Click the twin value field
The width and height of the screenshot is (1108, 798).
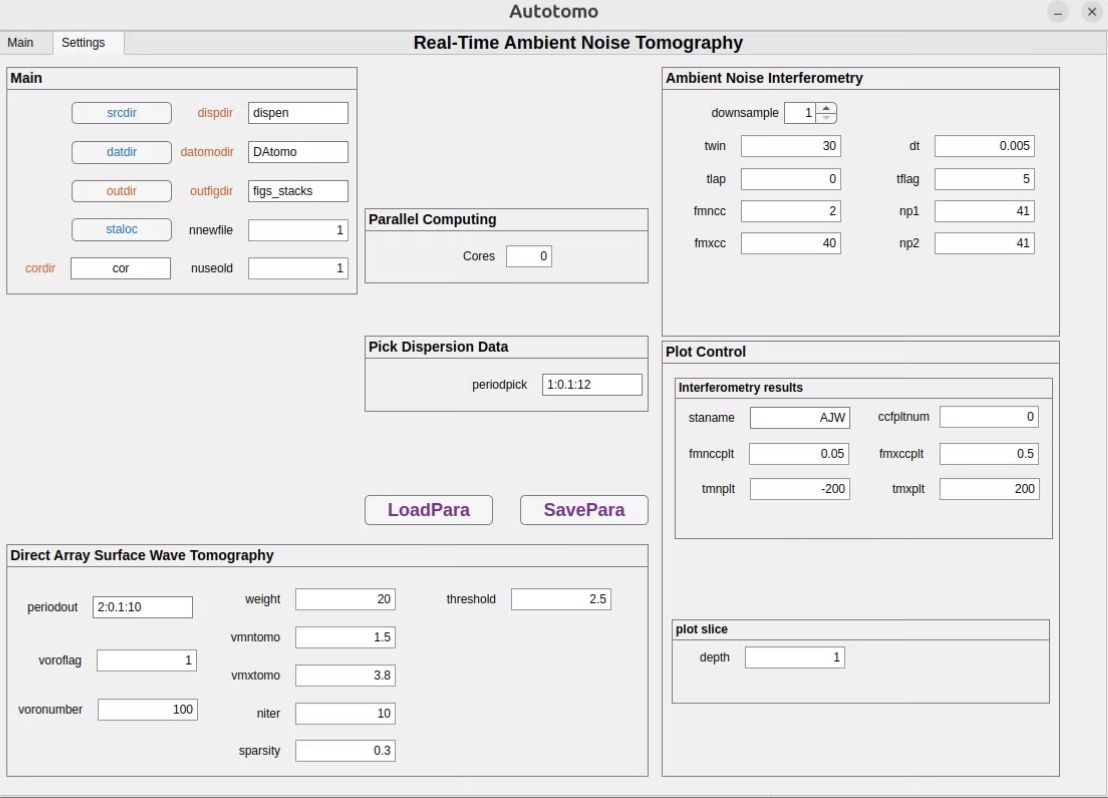coord(790,146)
